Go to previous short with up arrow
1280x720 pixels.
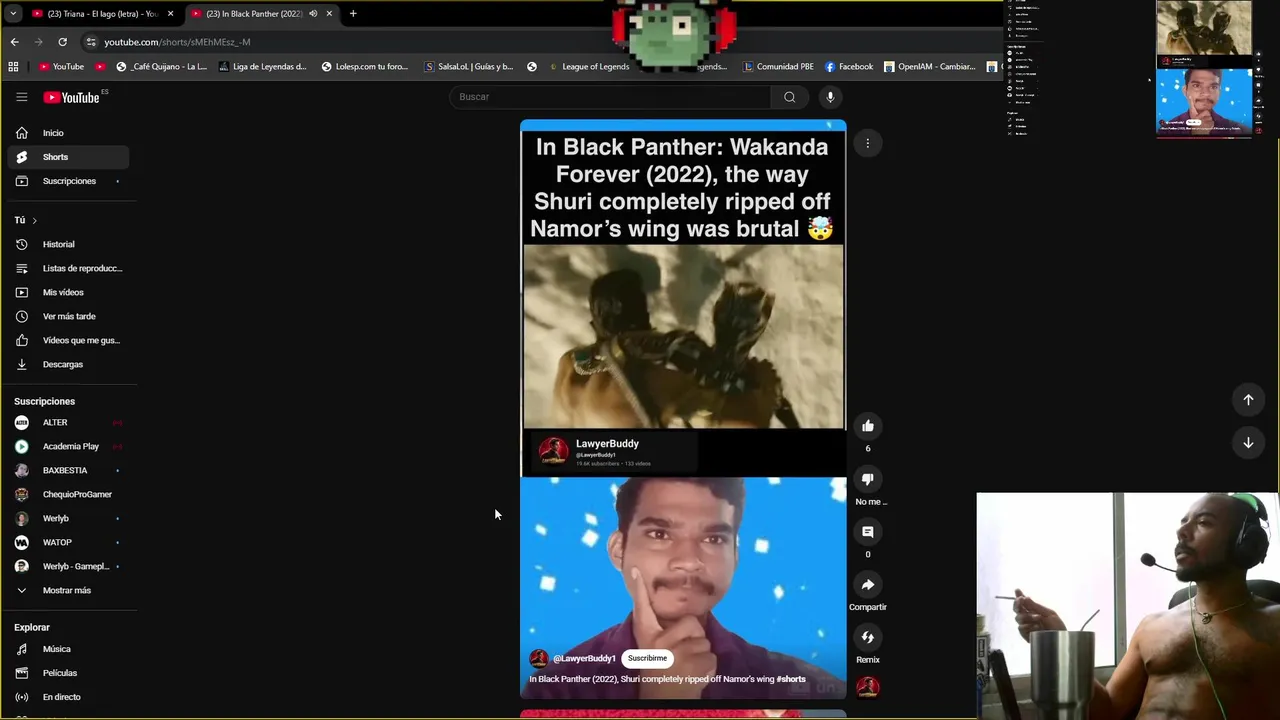[1248, 400]
